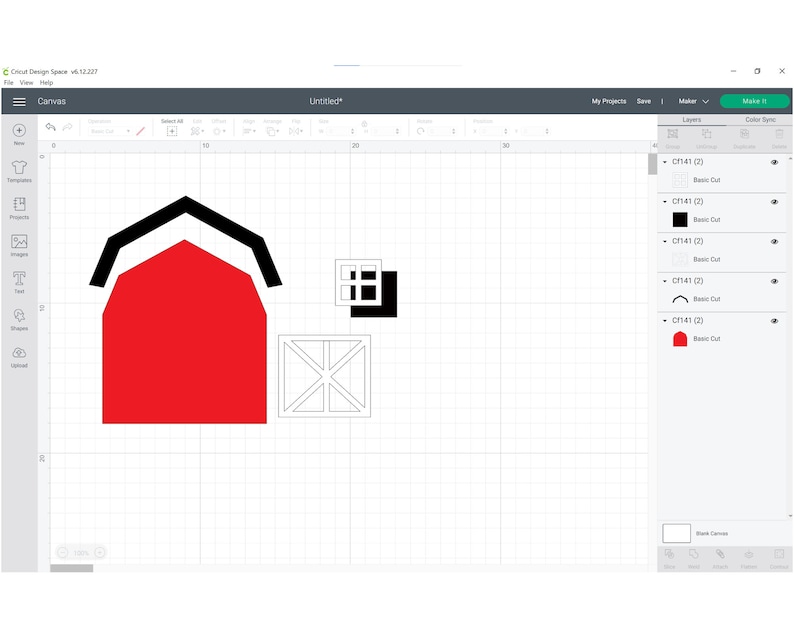
Task: Open the Arrange dropdown
Action: coord(272,131)
